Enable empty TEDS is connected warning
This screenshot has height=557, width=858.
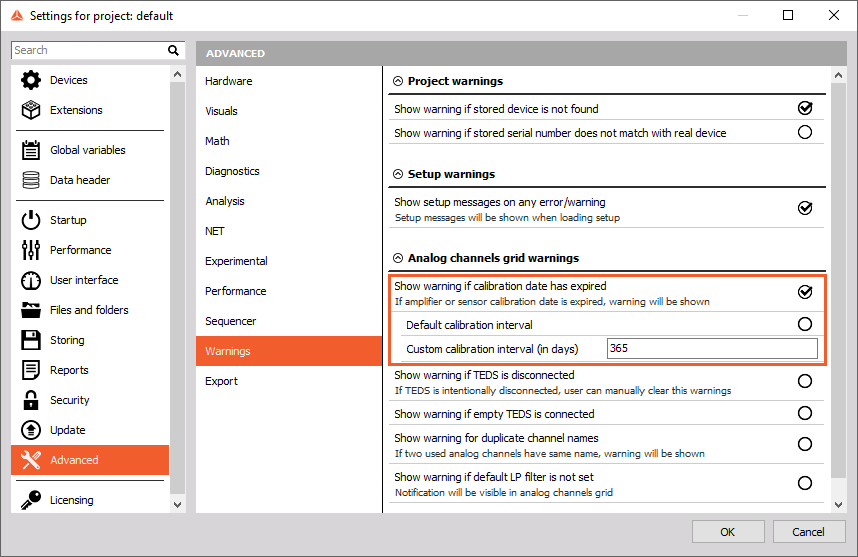click(x=804, y=413)
